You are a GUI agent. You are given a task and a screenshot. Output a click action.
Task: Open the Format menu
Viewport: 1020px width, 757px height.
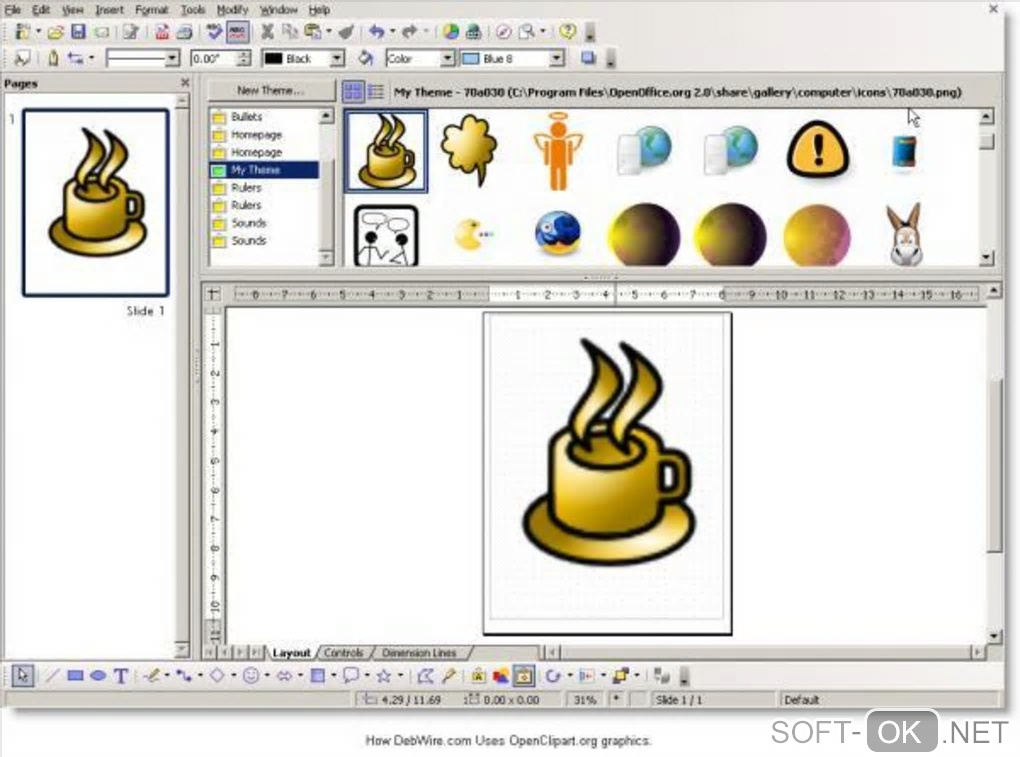[152, 10]
